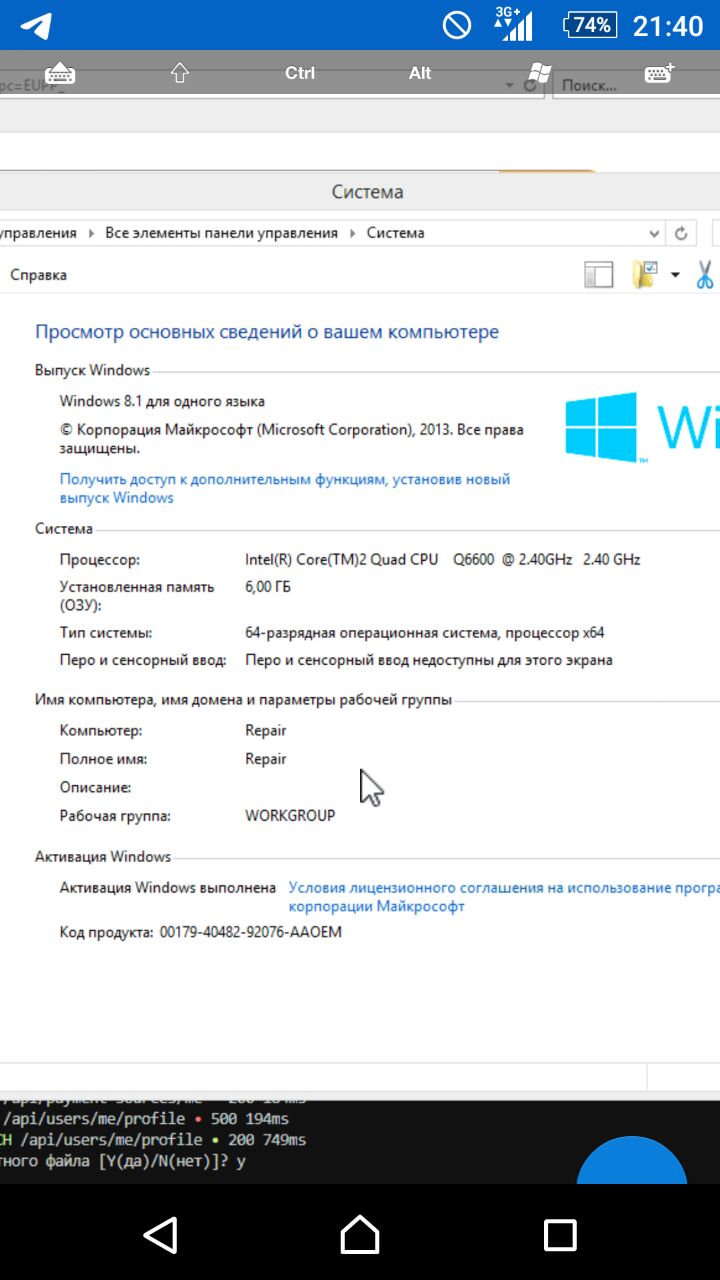This screenshot has height=1280, width=720.
Task: Open the Справка menu
Action: (x=38, y=275)
